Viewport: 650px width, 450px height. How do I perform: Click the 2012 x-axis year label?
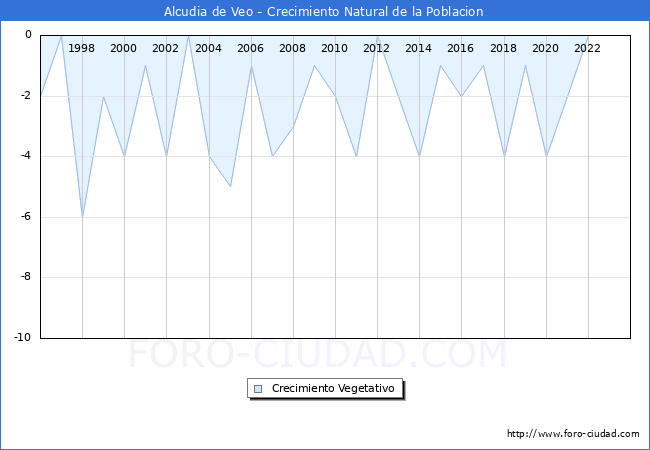376,48
